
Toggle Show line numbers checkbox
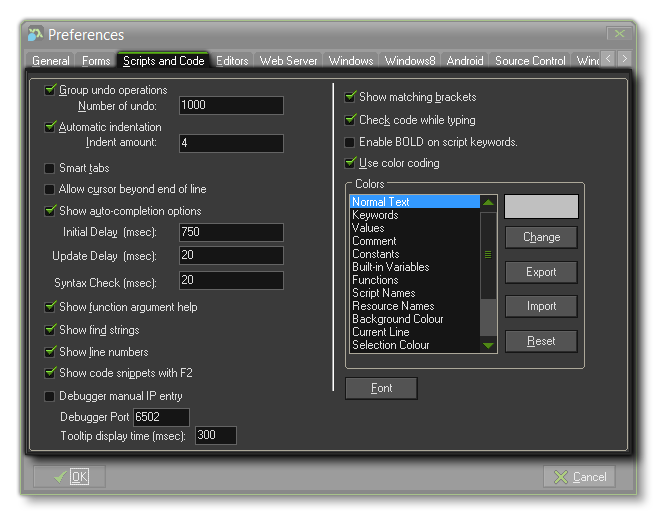(x=51, y=352)
